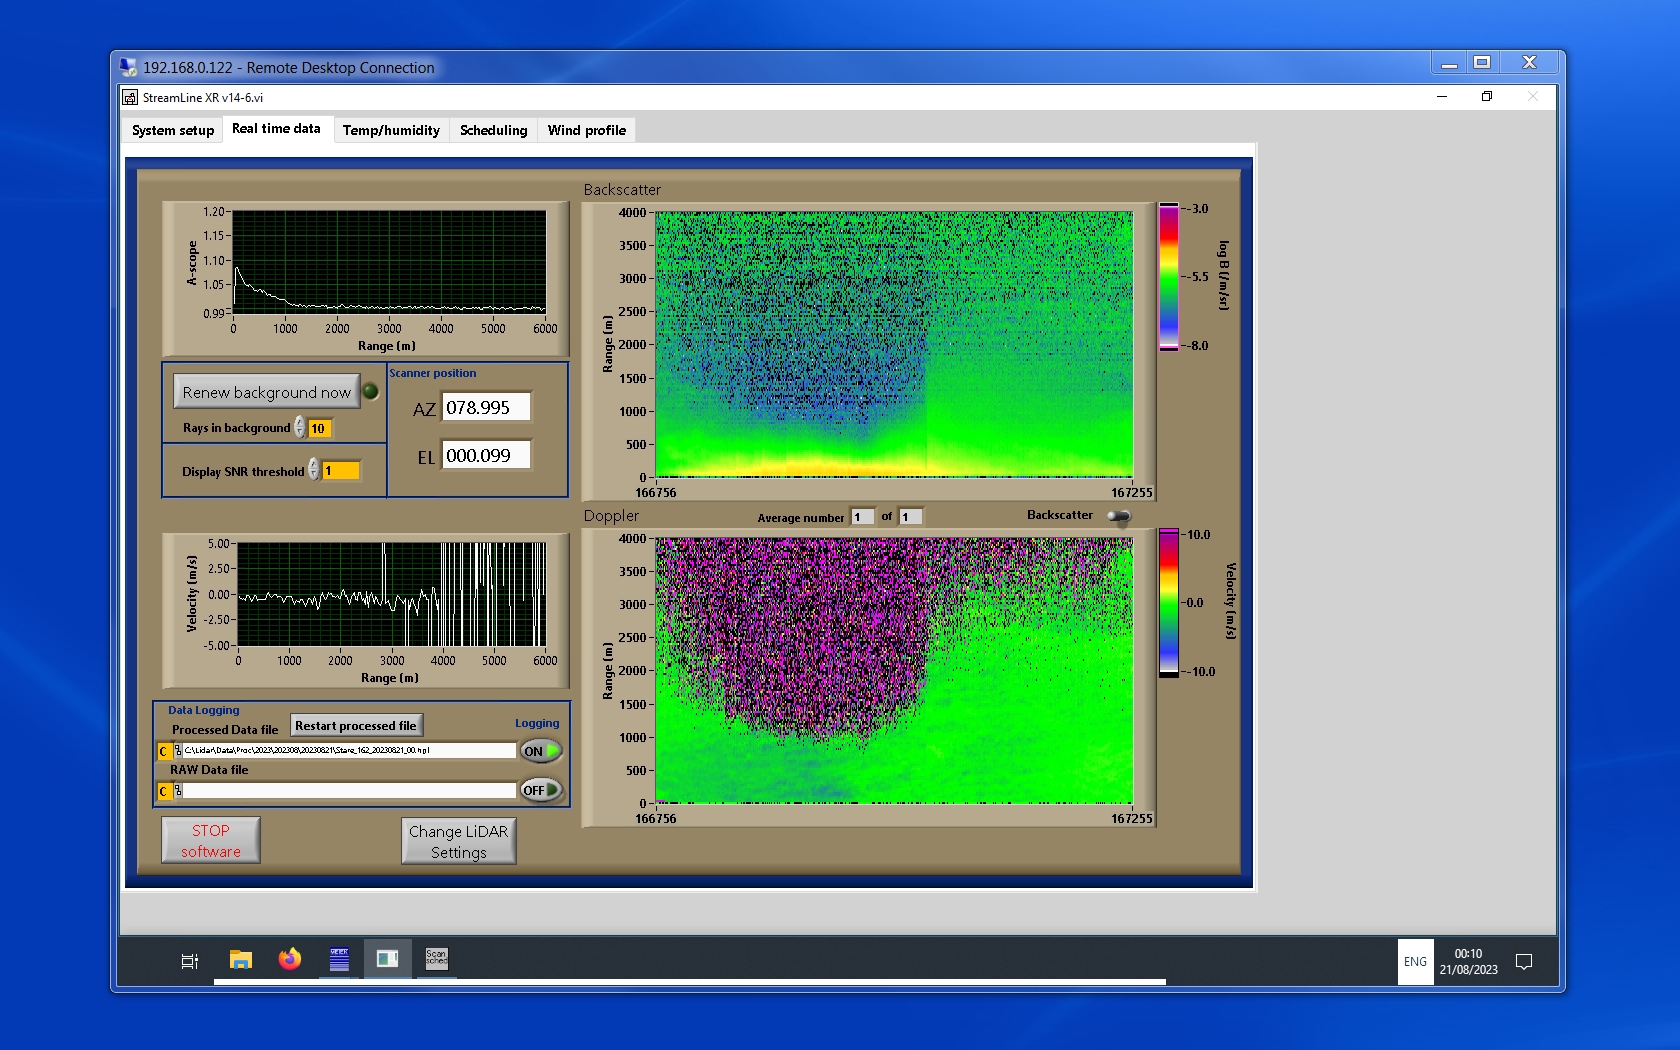The image size is (1680, 1050).
Task: Open Firefox from the remote taskbar
Action: coord(290,960)
